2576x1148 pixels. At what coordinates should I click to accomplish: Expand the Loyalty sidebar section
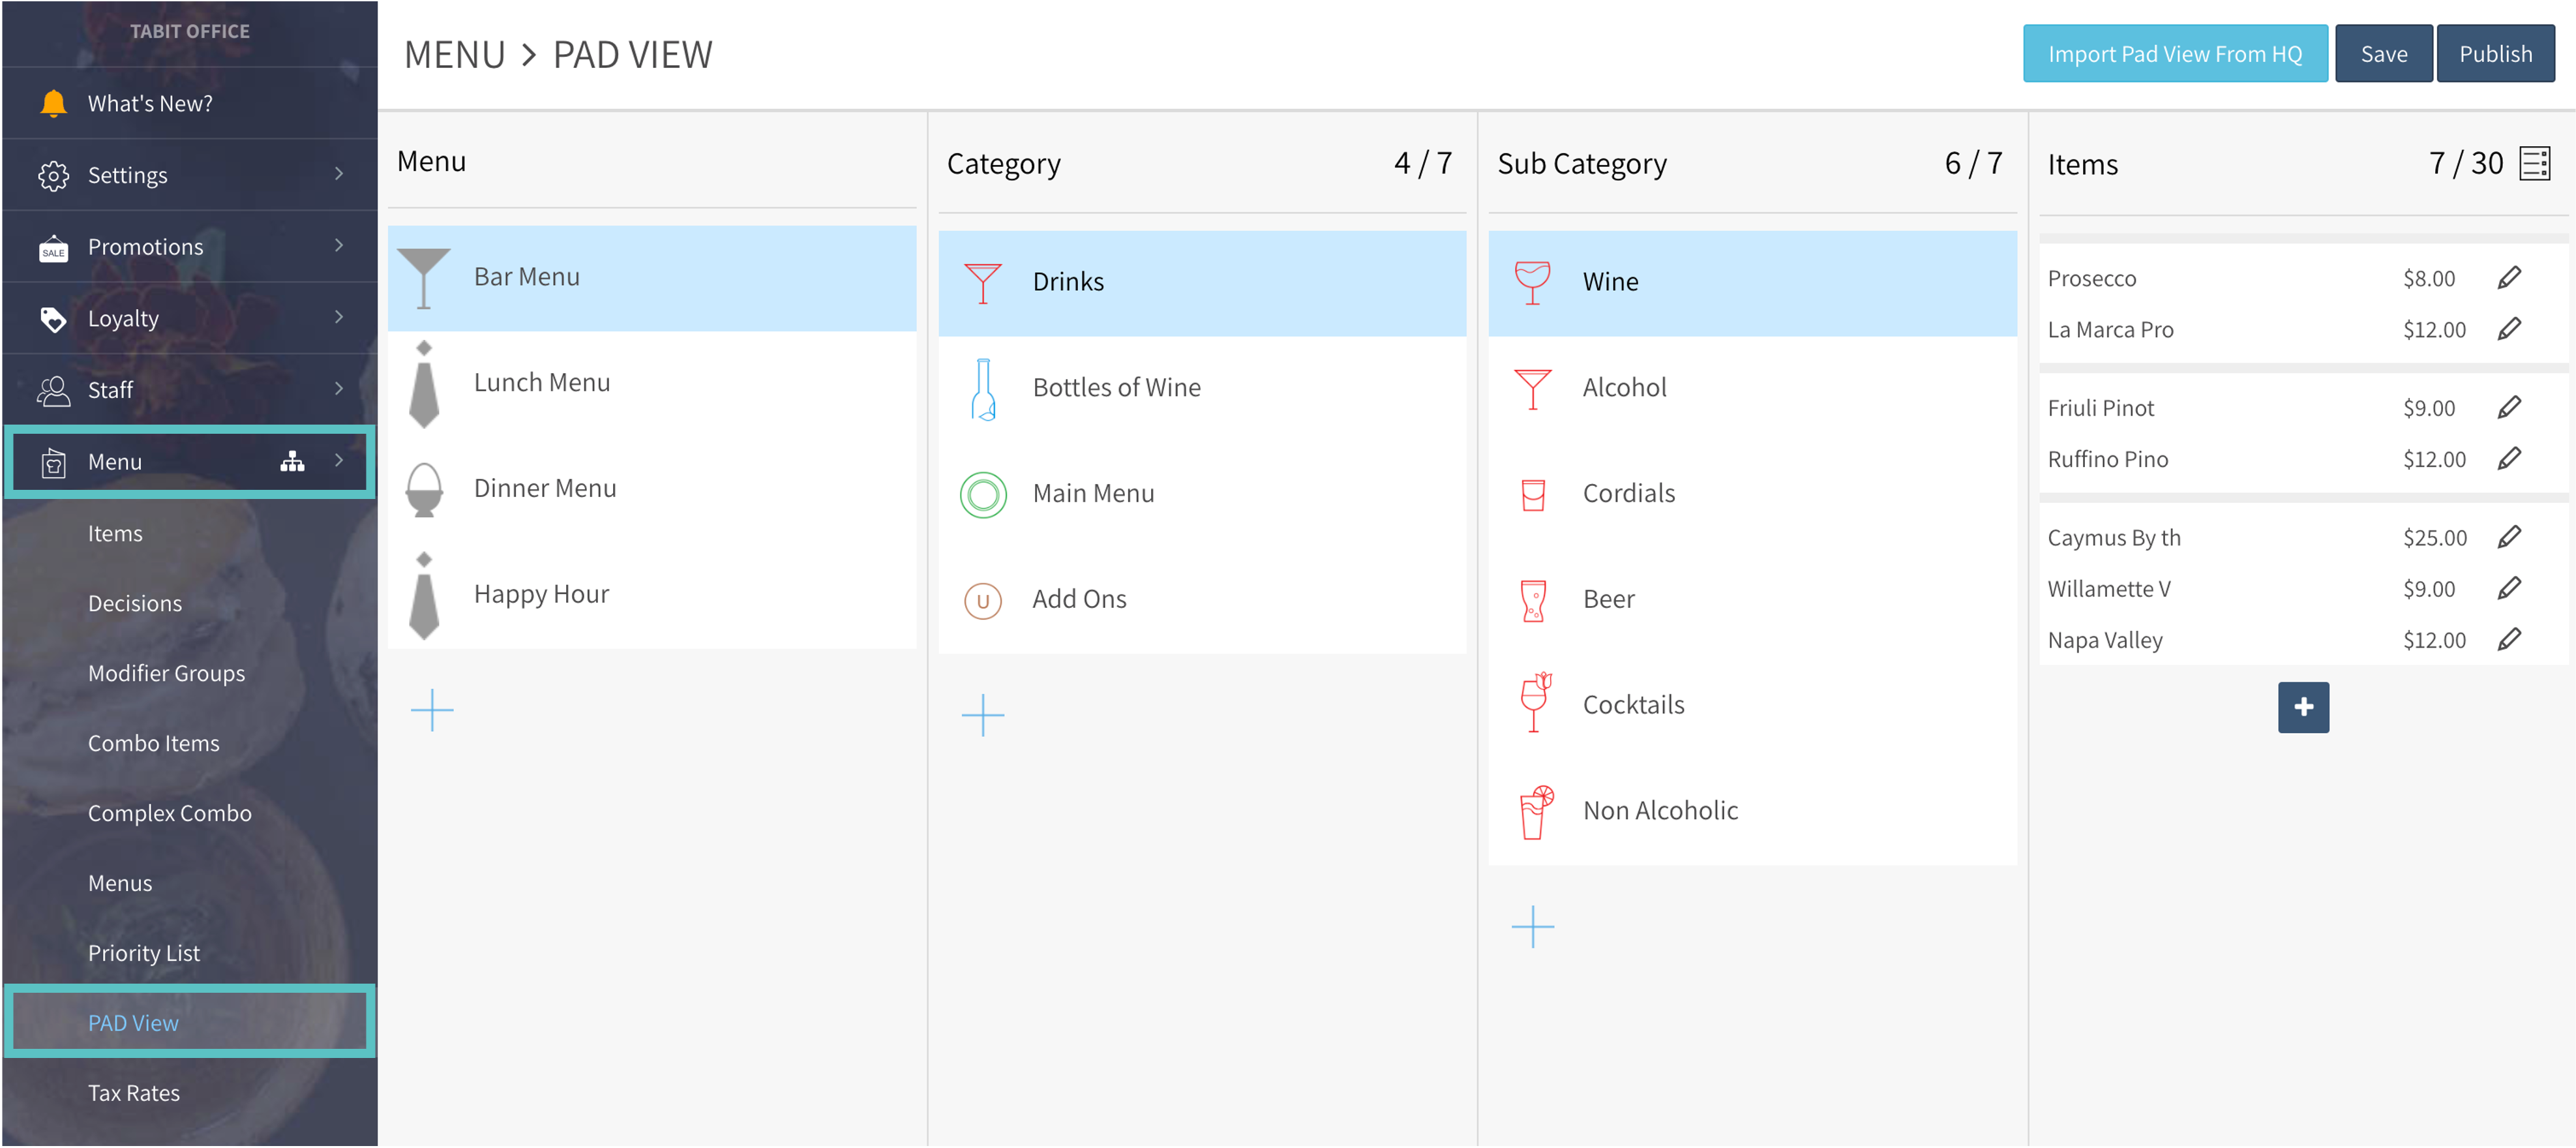pyautogui.click(x=339, y=318)
